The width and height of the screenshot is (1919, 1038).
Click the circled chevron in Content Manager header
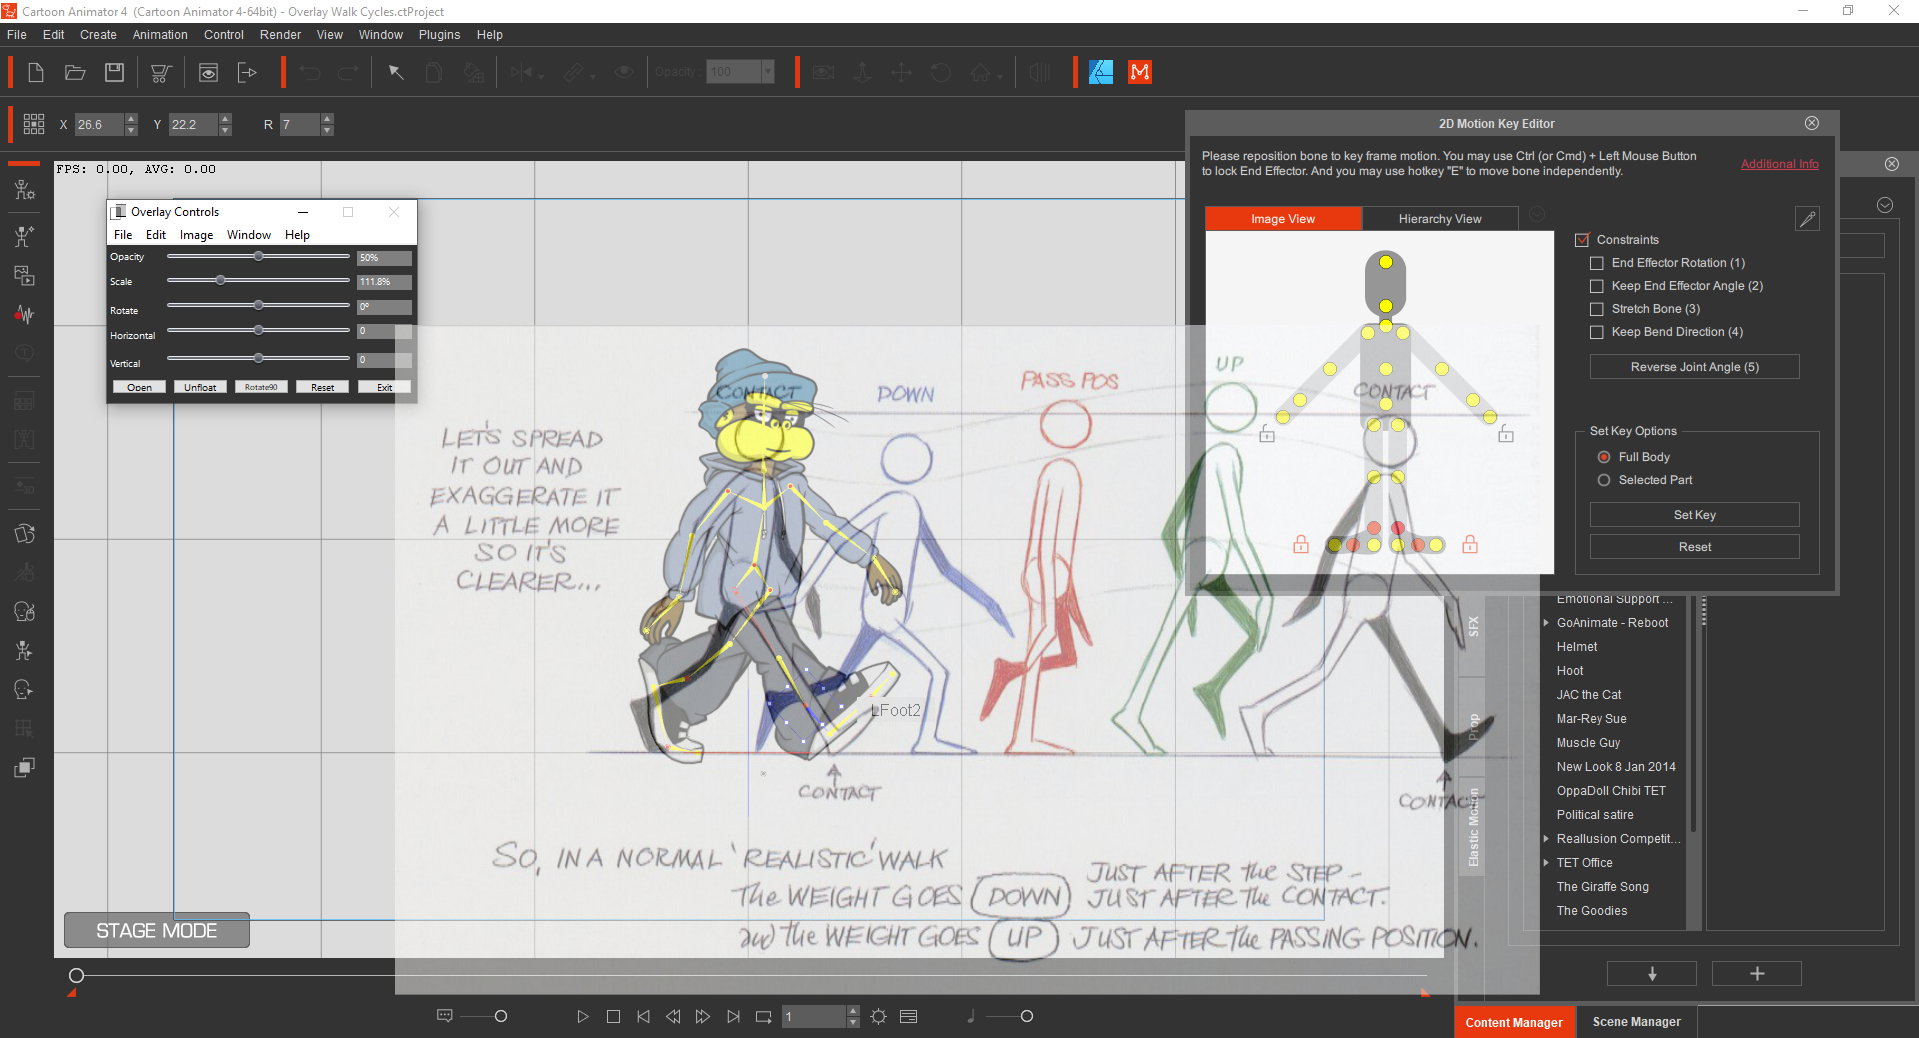(1885, 205)
